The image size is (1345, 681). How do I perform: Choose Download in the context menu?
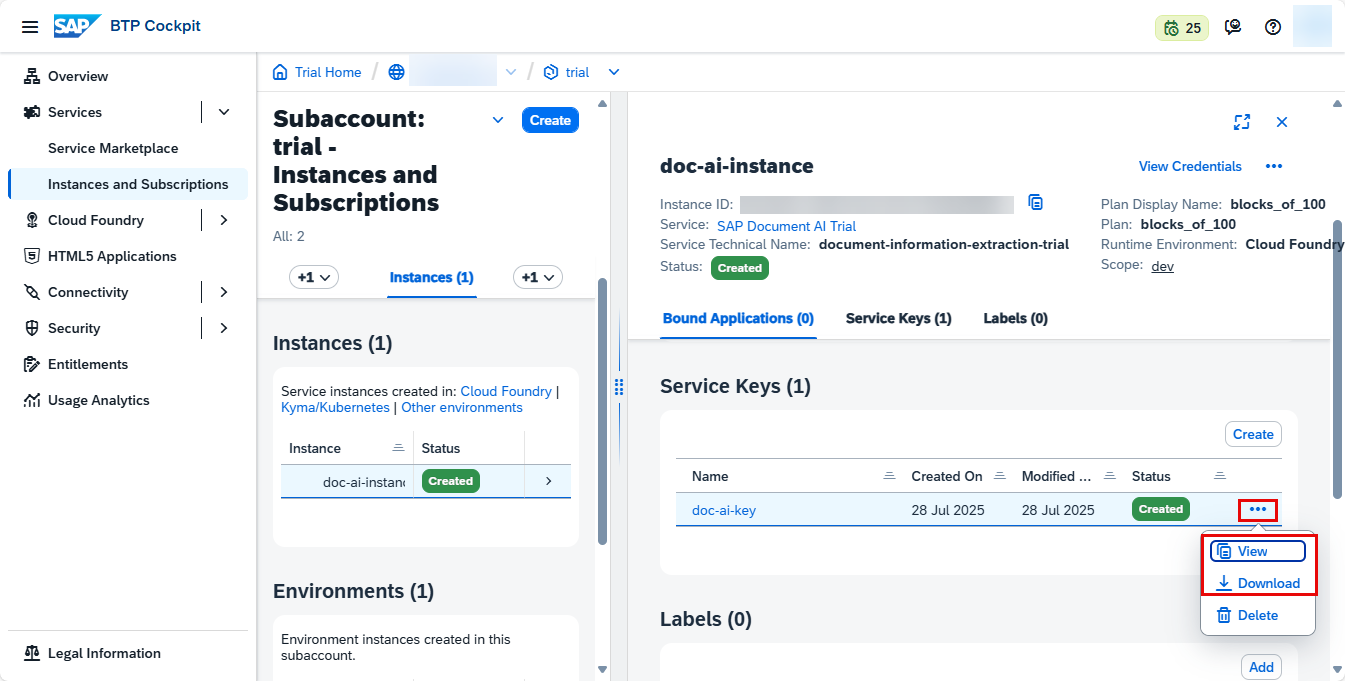(1258, 583)
